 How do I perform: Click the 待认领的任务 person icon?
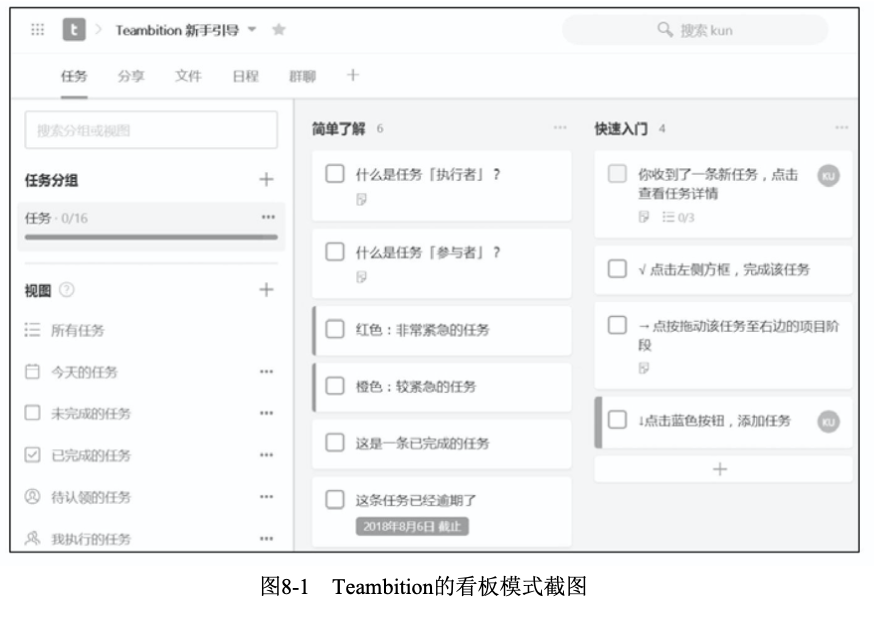point(32,496)
